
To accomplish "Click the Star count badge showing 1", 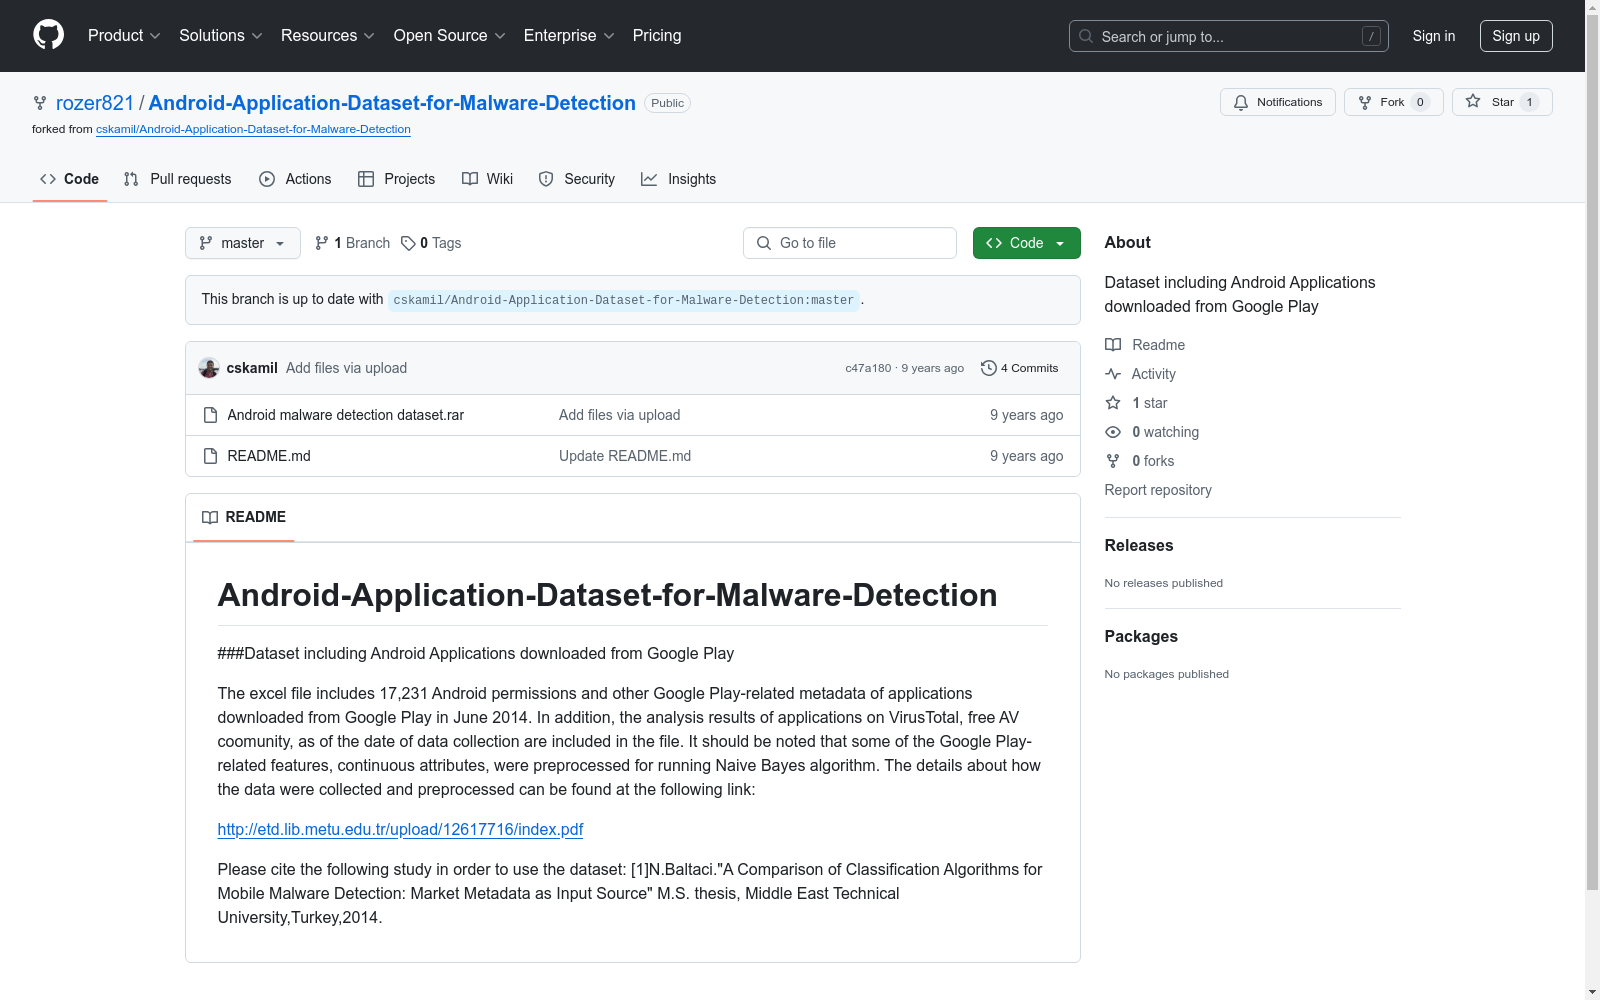I will pos(1529,102).
